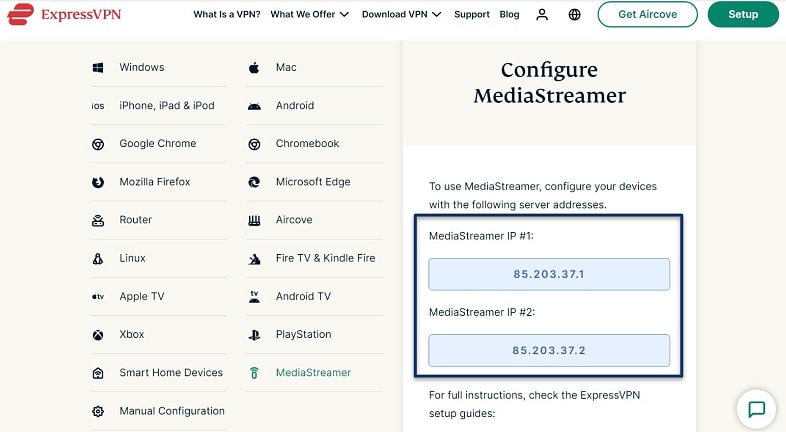This screenshot has height=432, width=786.
Task: Click the Google Chrome icon
Action: [98, 144]
